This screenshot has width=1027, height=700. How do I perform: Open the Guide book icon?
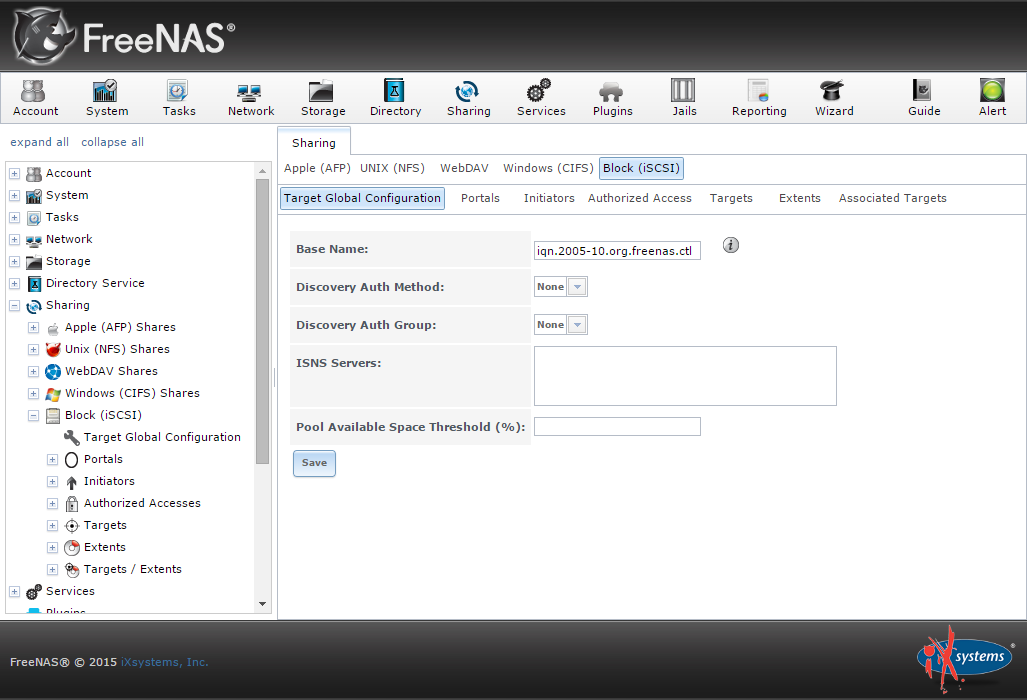coord(922,92)
